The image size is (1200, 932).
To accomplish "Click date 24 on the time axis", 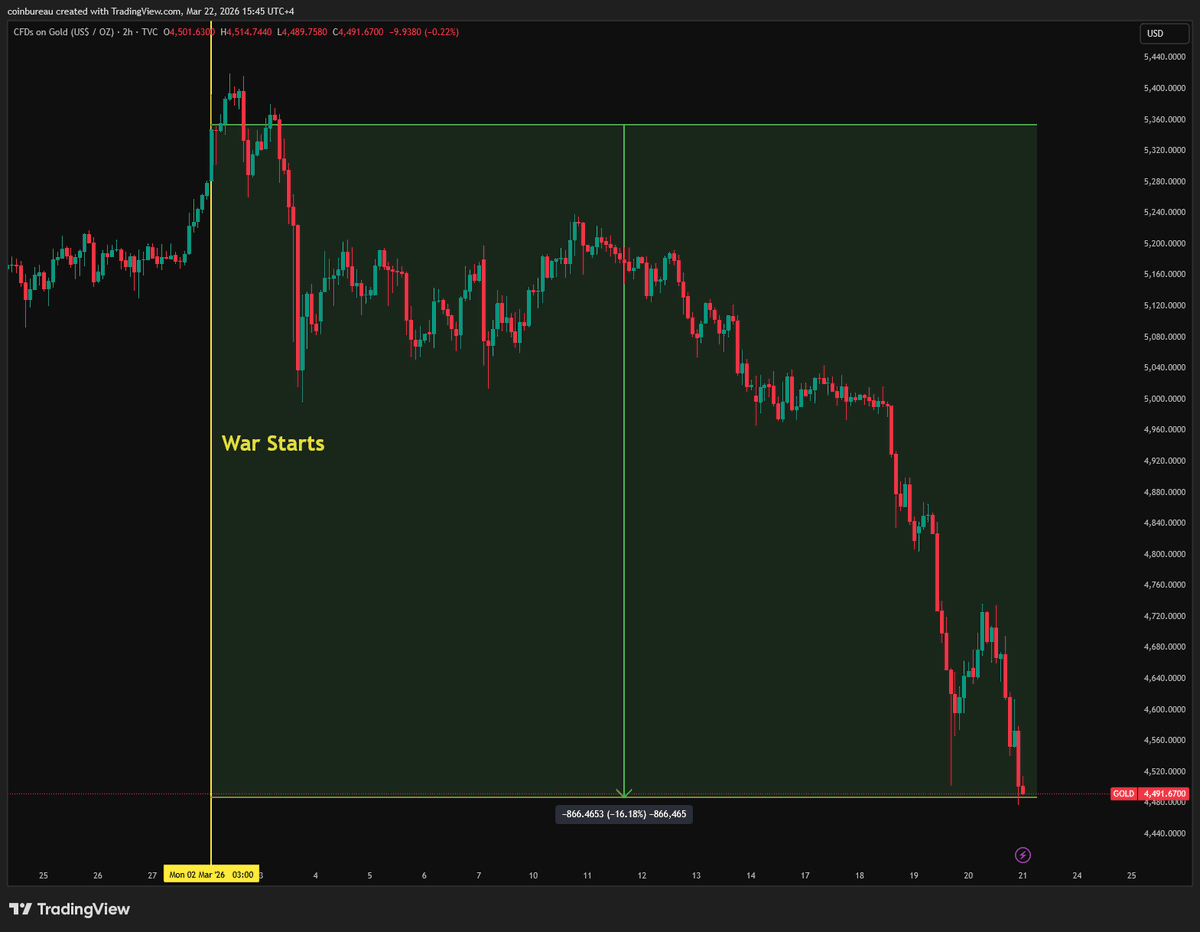I will point(1077,875).
